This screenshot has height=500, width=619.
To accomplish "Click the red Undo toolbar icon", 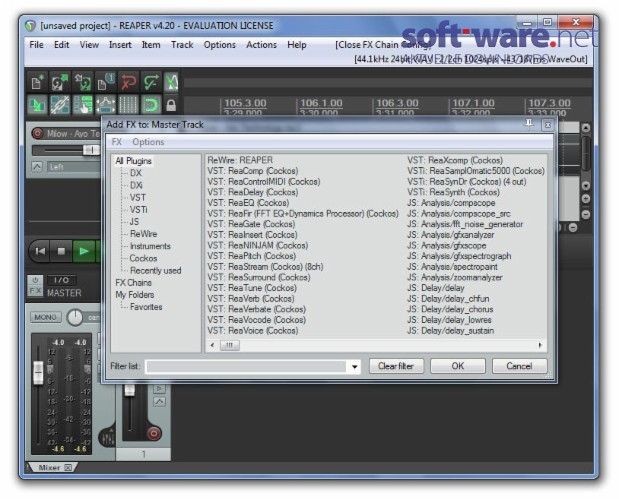I will pos(129,82).
